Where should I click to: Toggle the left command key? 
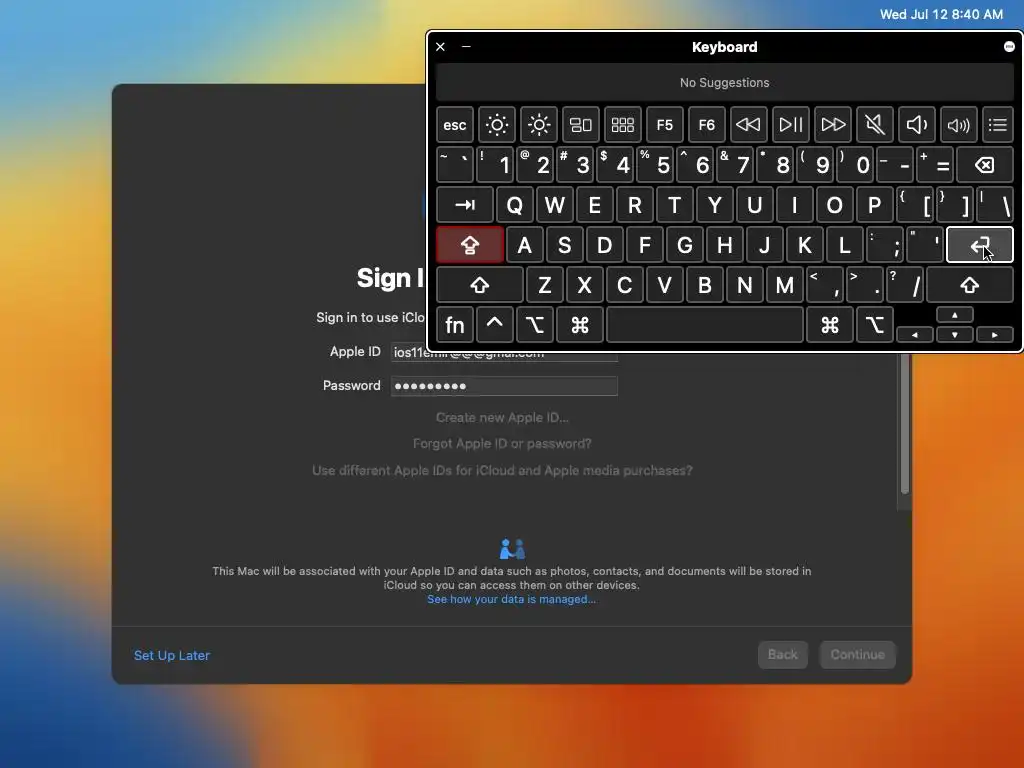[580, 325]
